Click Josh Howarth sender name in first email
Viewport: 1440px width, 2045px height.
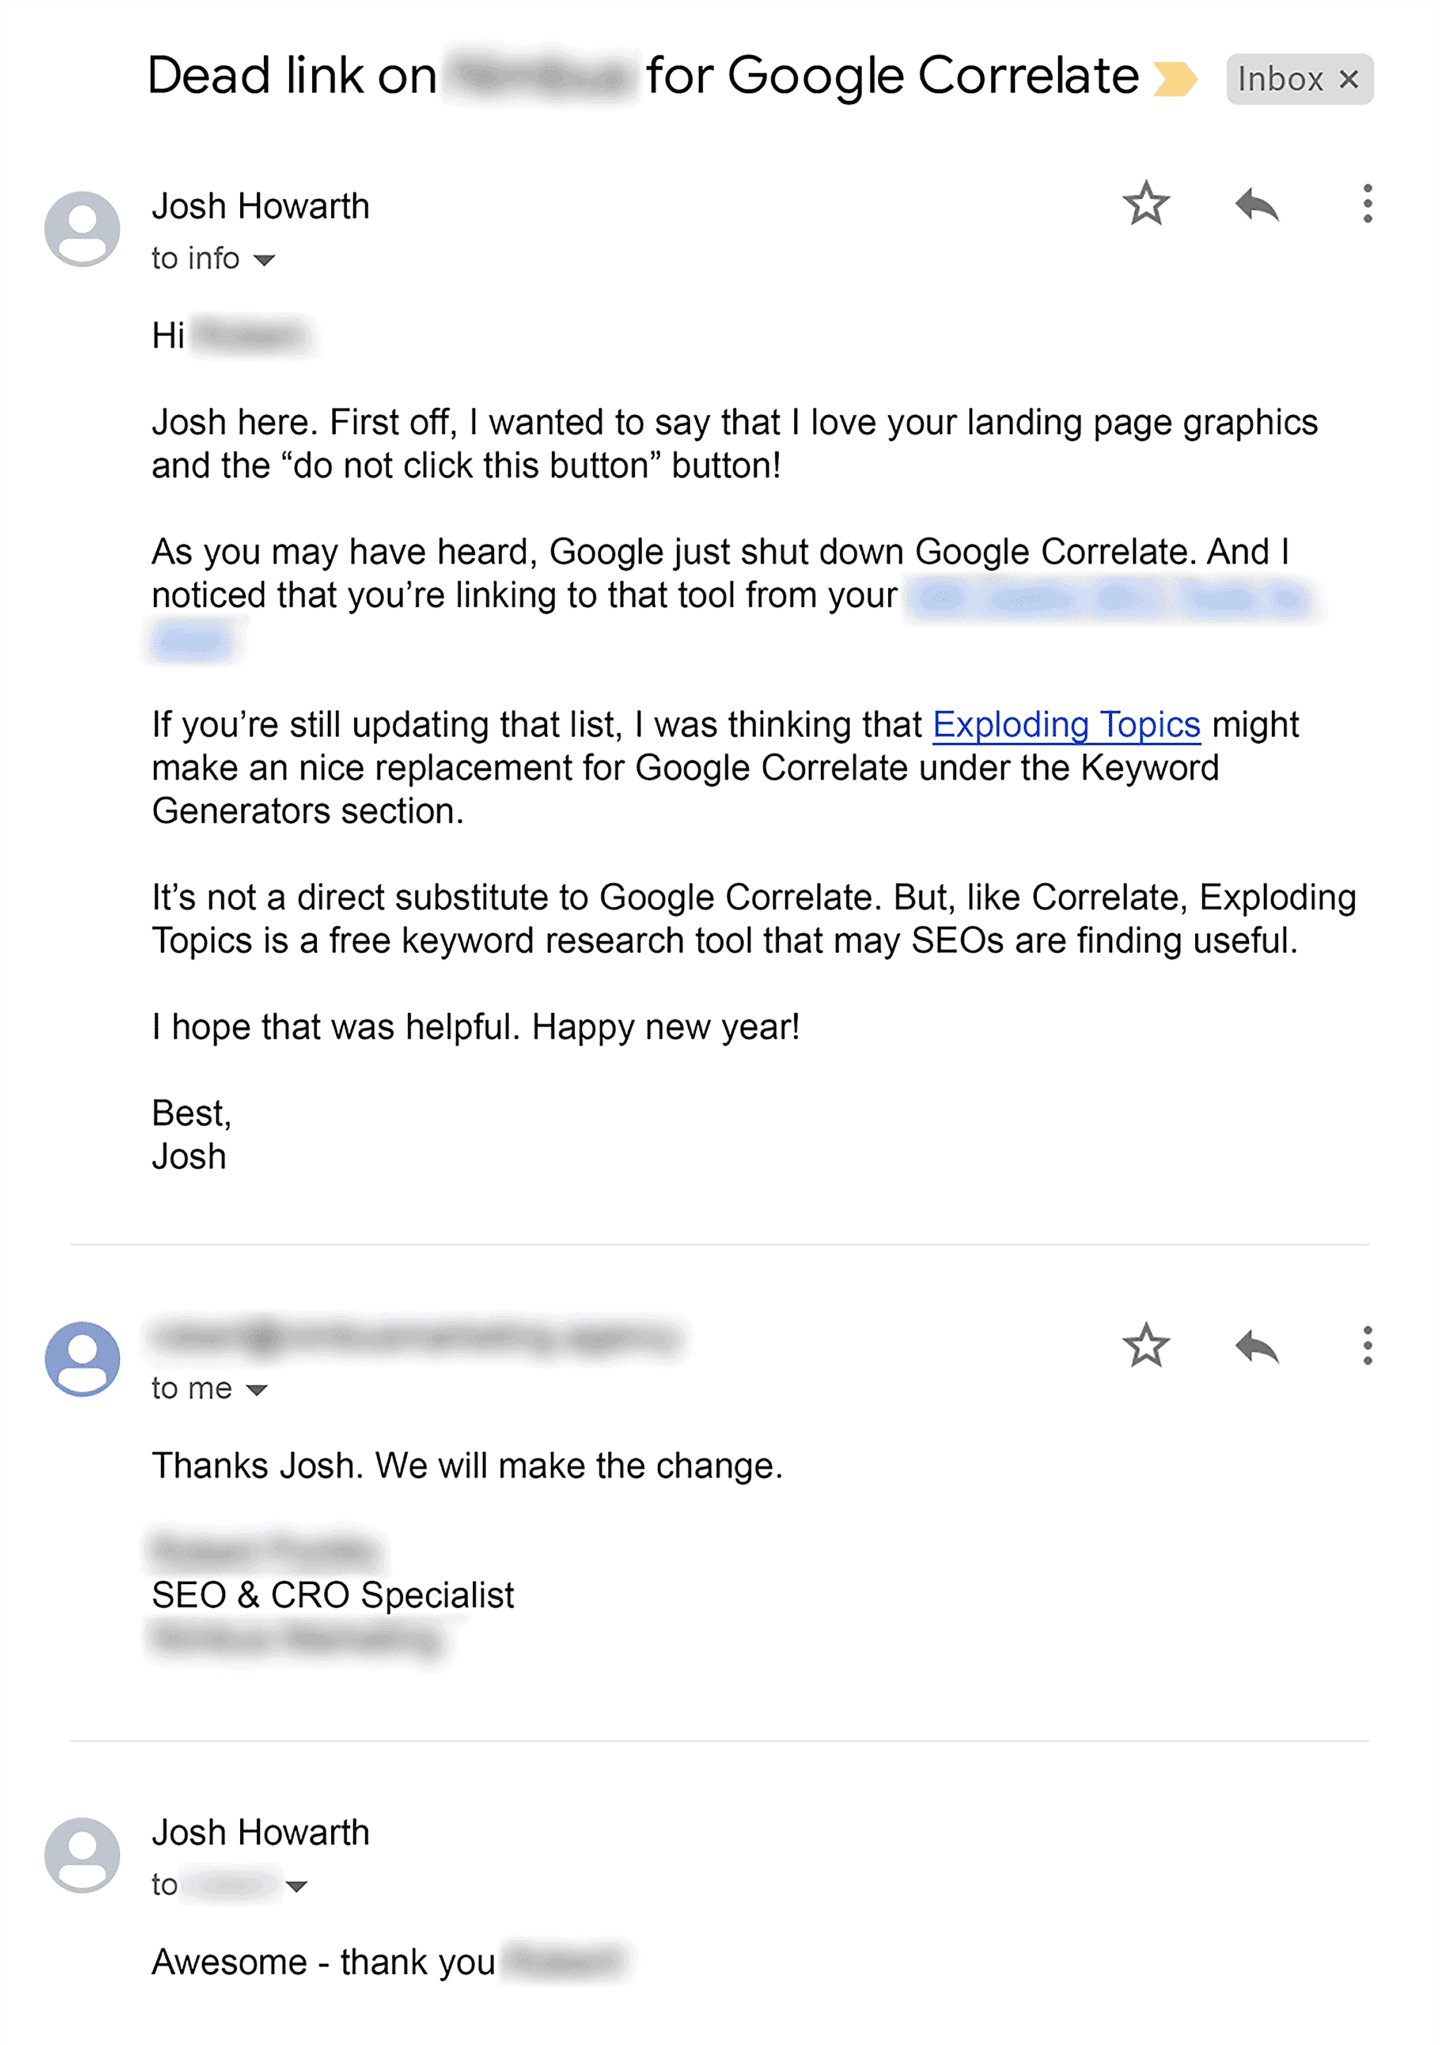(x=261, y=206)
